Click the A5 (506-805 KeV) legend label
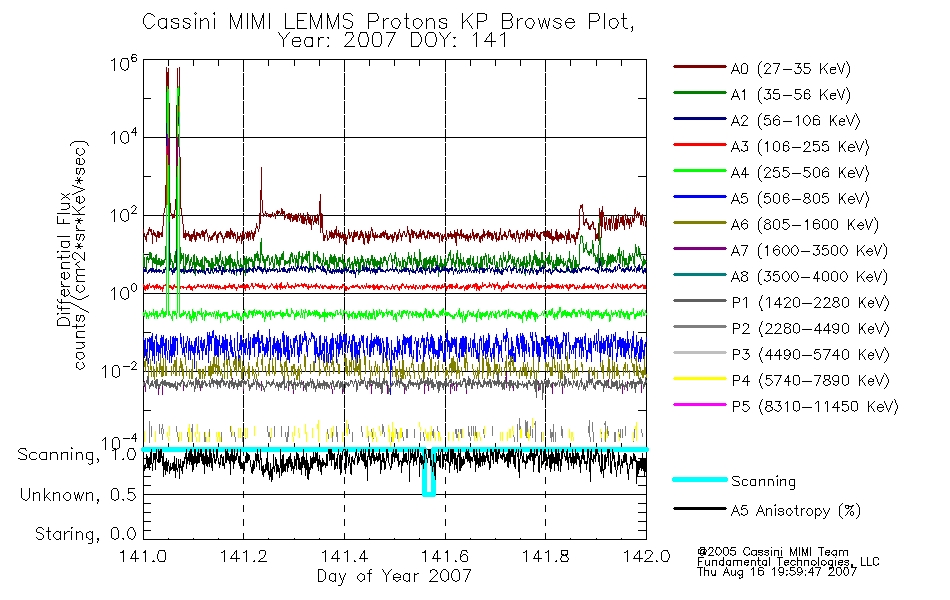 tap(800, 199)
